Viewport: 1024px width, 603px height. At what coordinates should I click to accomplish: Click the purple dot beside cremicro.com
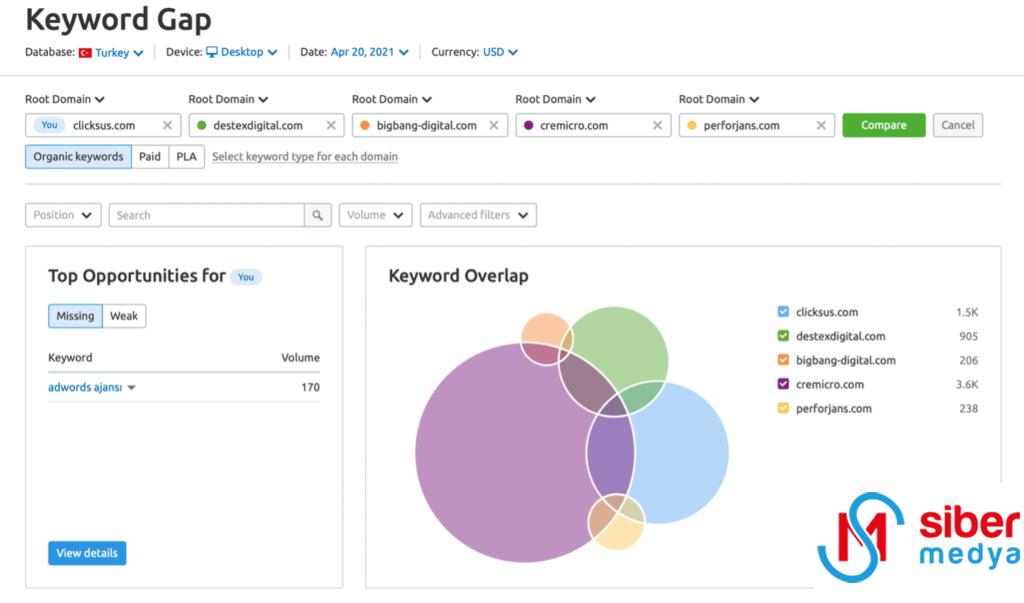(x=528, y=125)
